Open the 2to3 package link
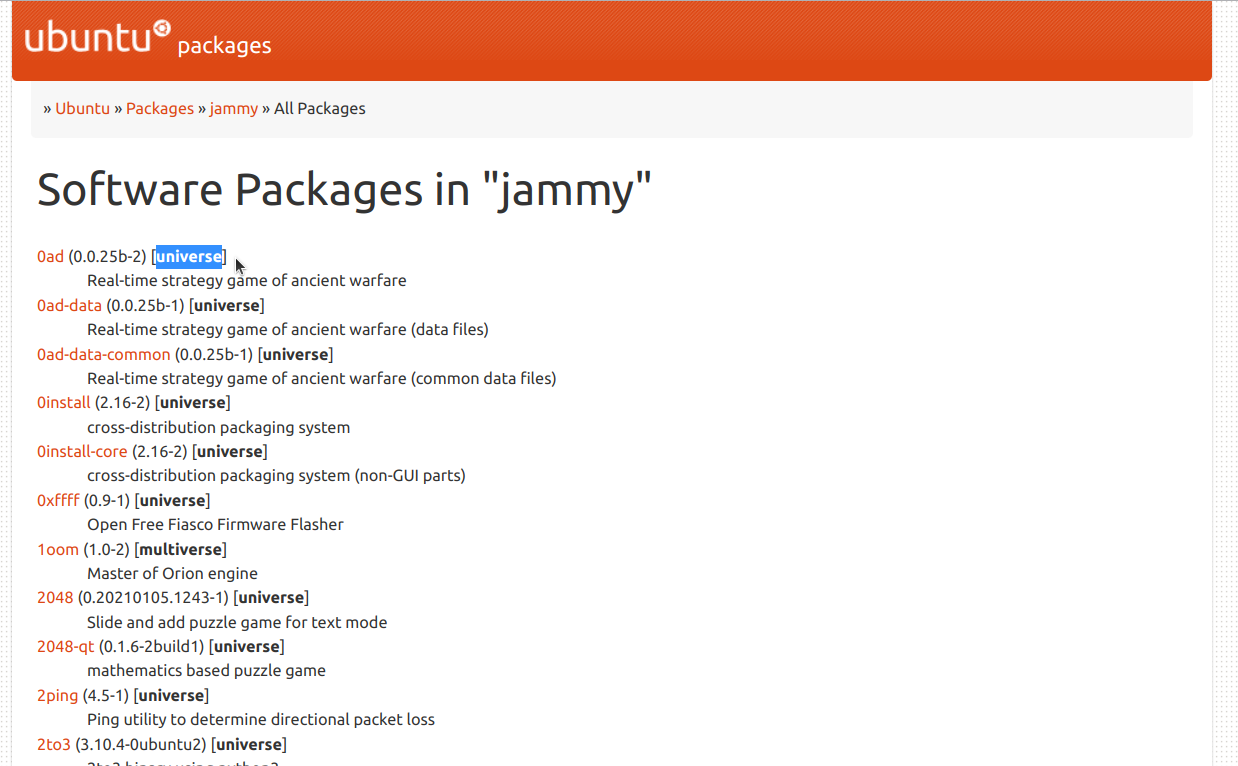 click(x=54, y=744)
